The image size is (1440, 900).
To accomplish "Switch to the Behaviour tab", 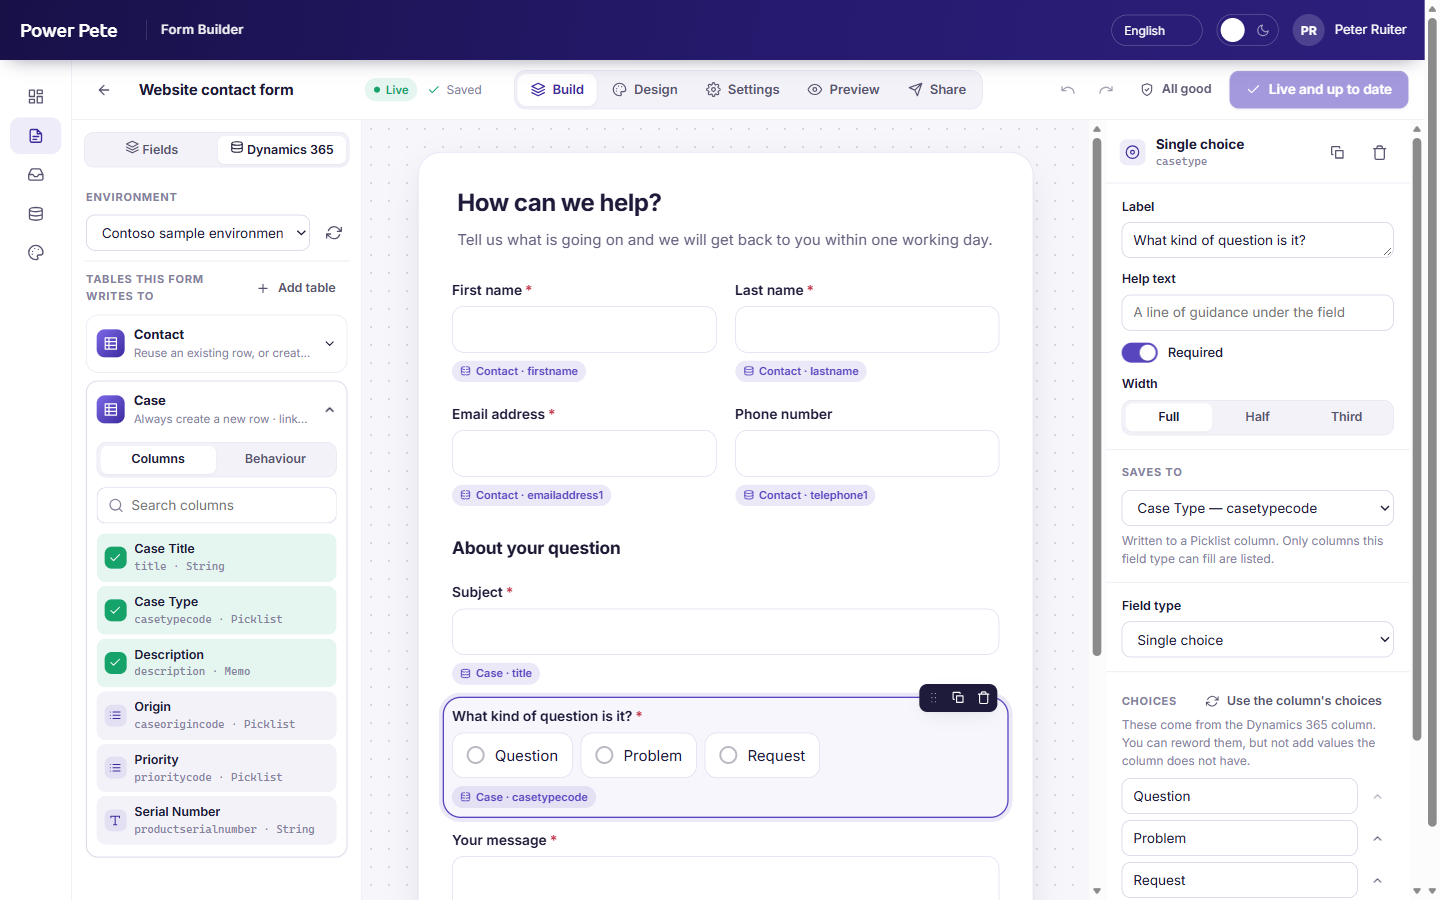I will coord(275,459).
